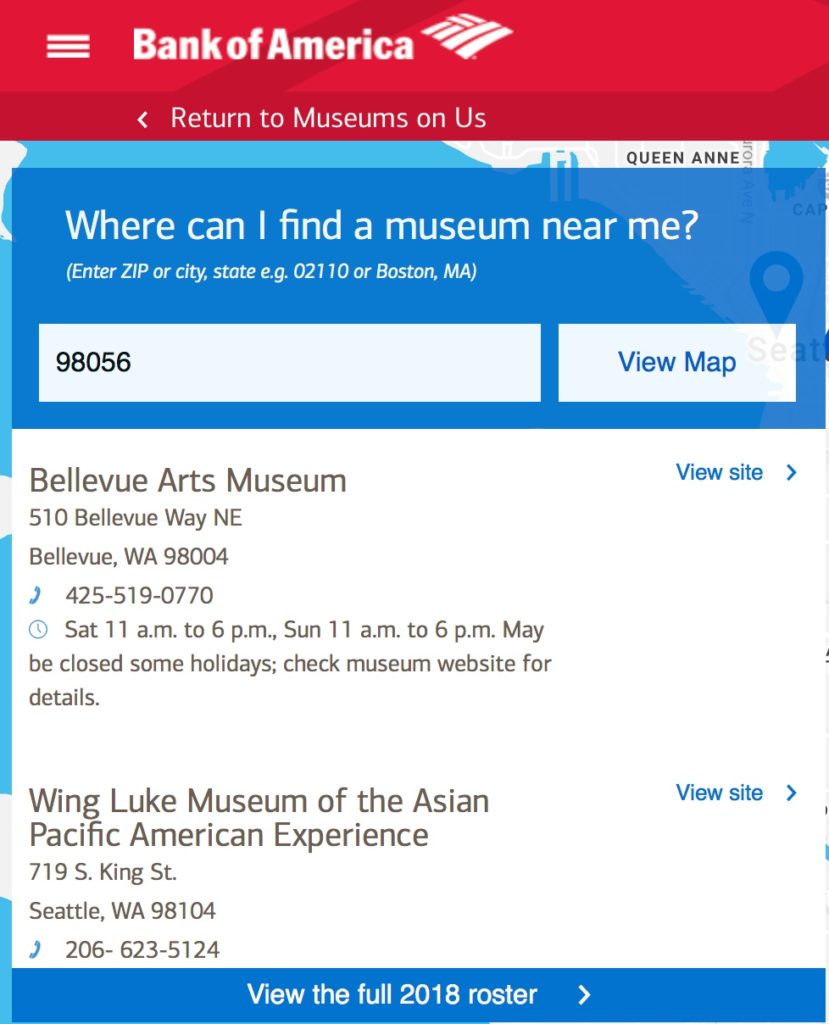This screenshot has width=829, height=1024.
Task: Select the Bellevue Arts Museum title
Action: 187,481
